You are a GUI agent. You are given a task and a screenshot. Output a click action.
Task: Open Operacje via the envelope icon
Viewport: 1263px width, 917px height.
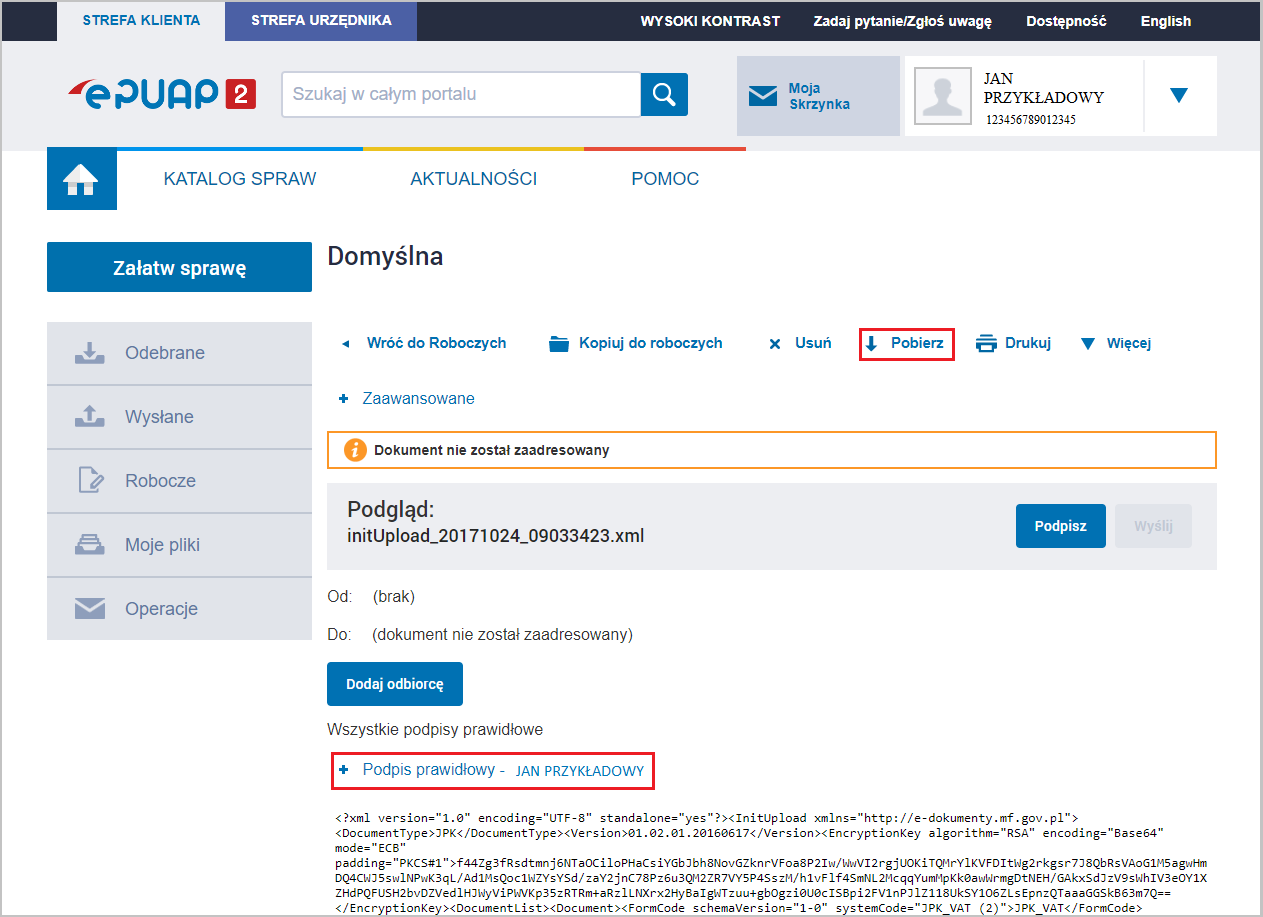pos(89,608)
